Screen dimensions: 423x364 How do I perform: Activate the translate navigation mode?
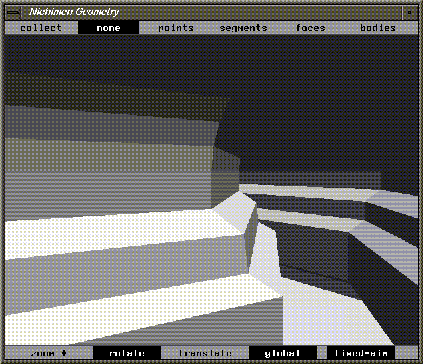point(205,353)
